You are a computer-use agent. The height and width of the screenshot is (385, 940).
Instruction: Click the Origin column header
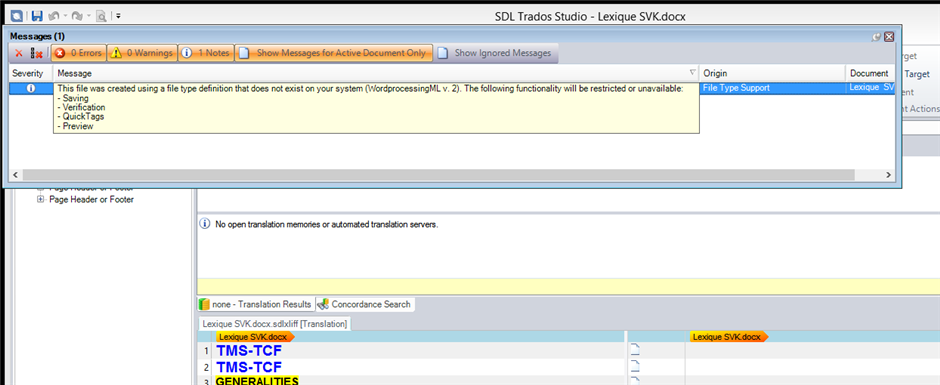(772, 73)
